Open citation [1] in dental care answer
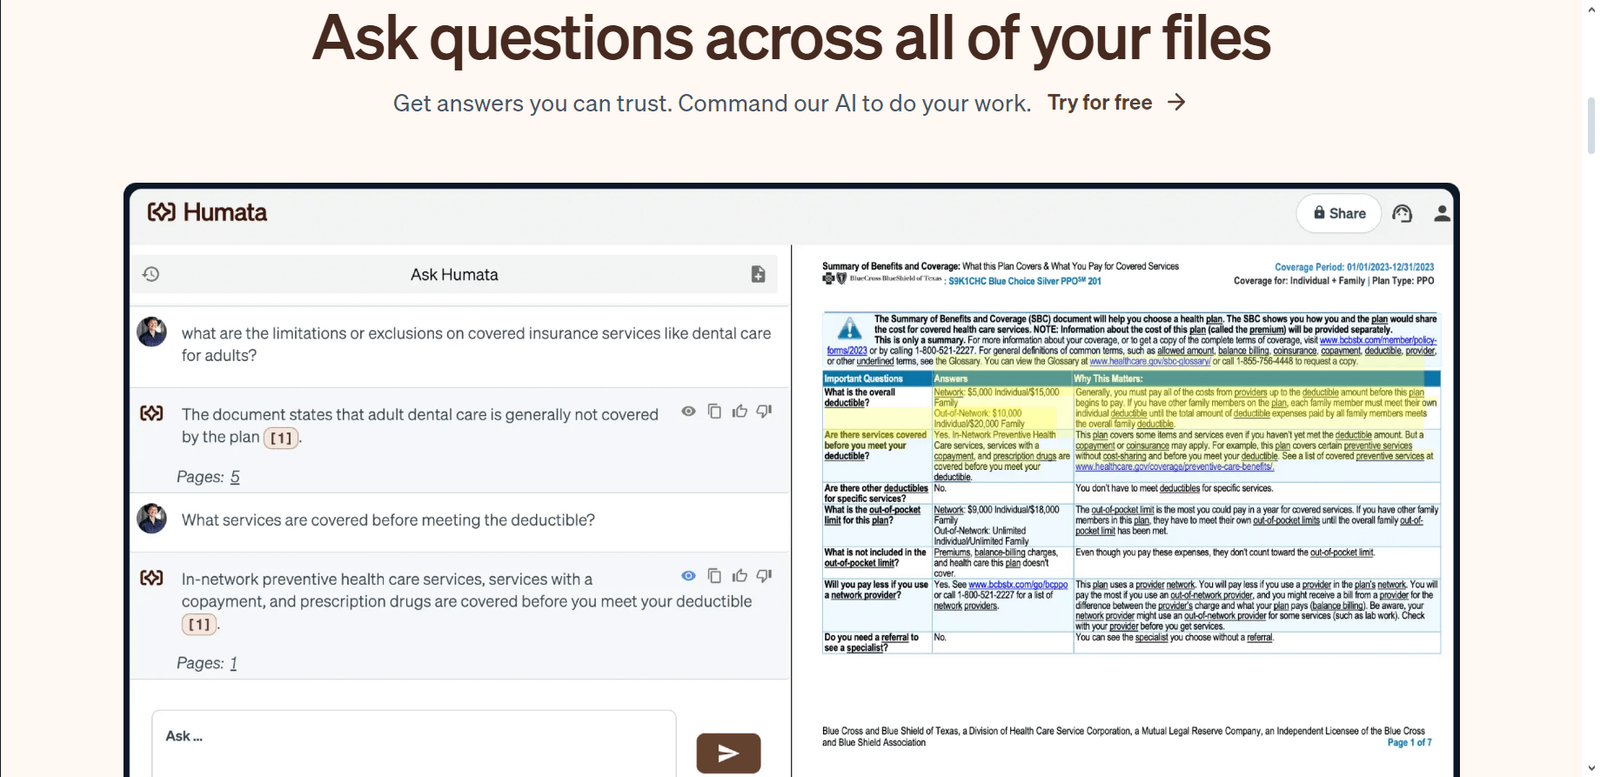Viewport: 1600px width, 777px height. tap(281, 438)
